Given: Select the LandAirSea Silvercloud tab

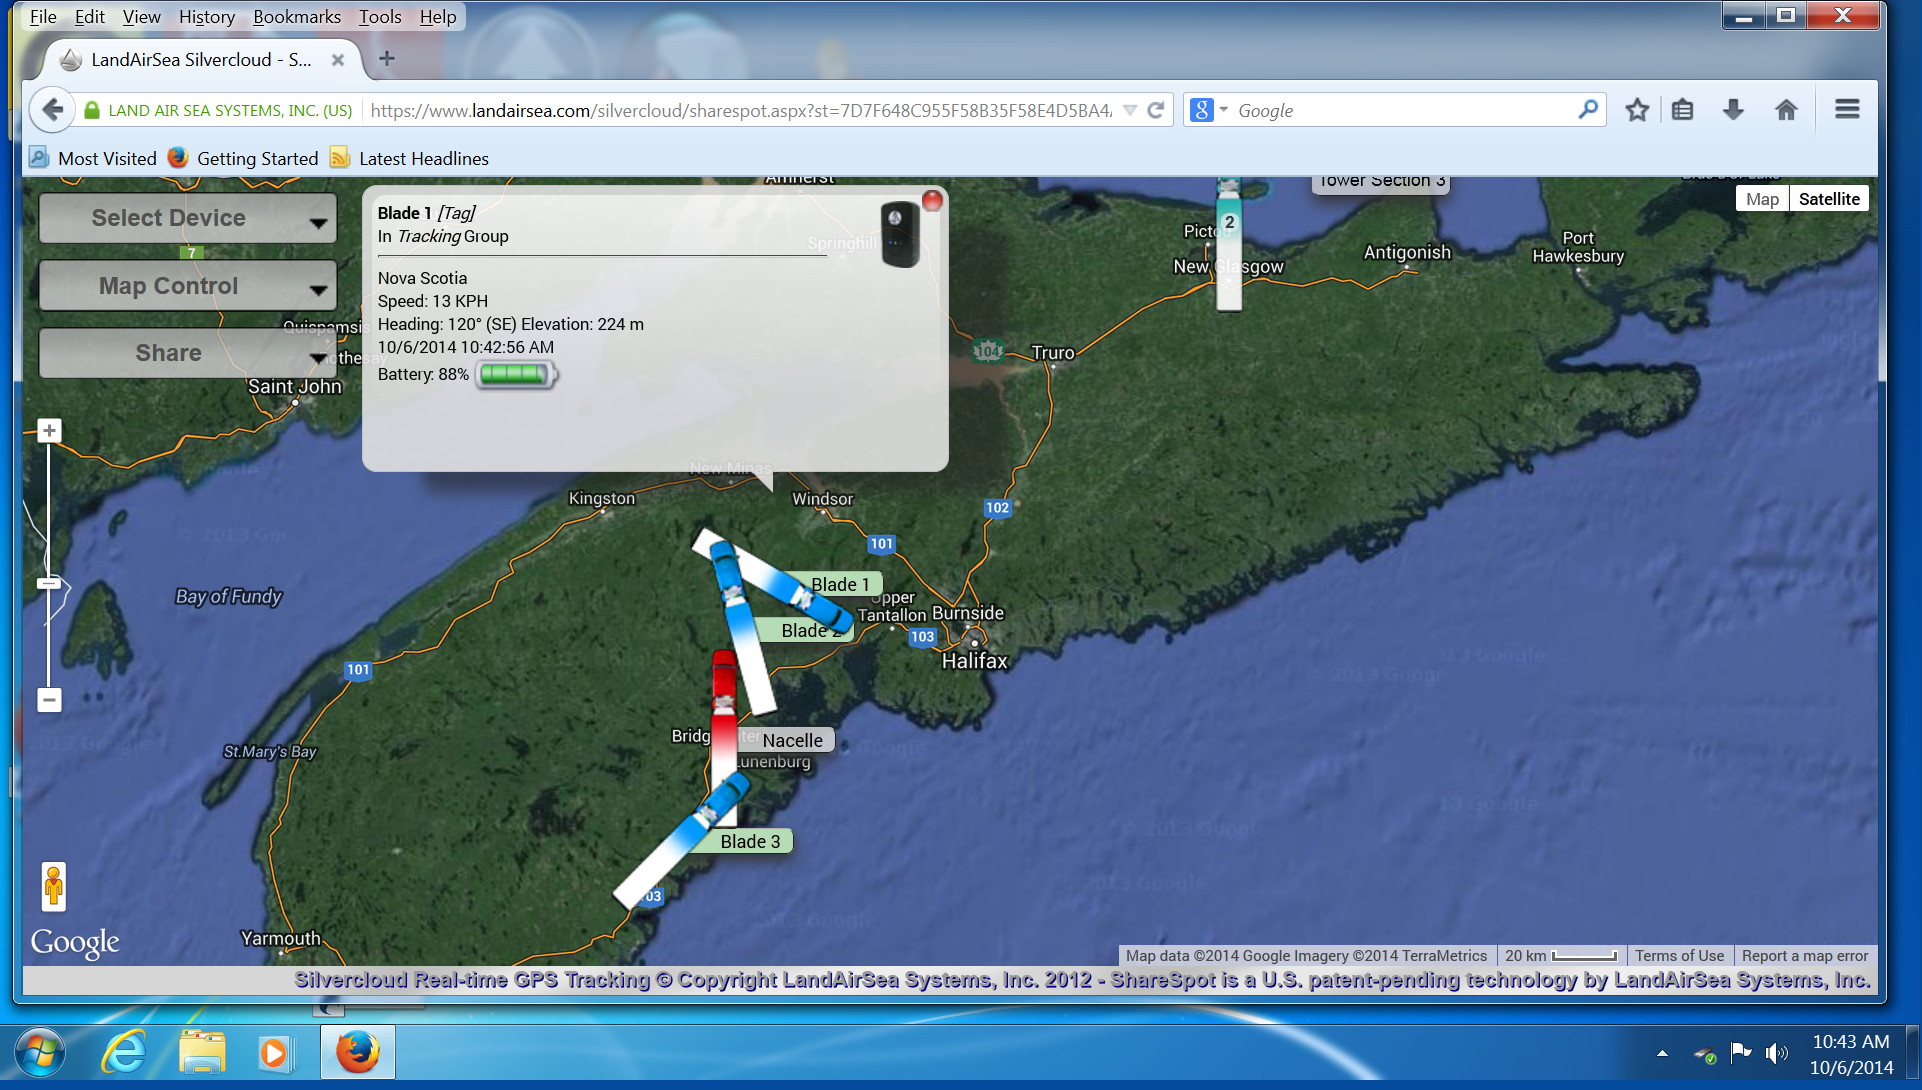Looking at the screenshot, I should pyautogui.click(x=200, y=59).
